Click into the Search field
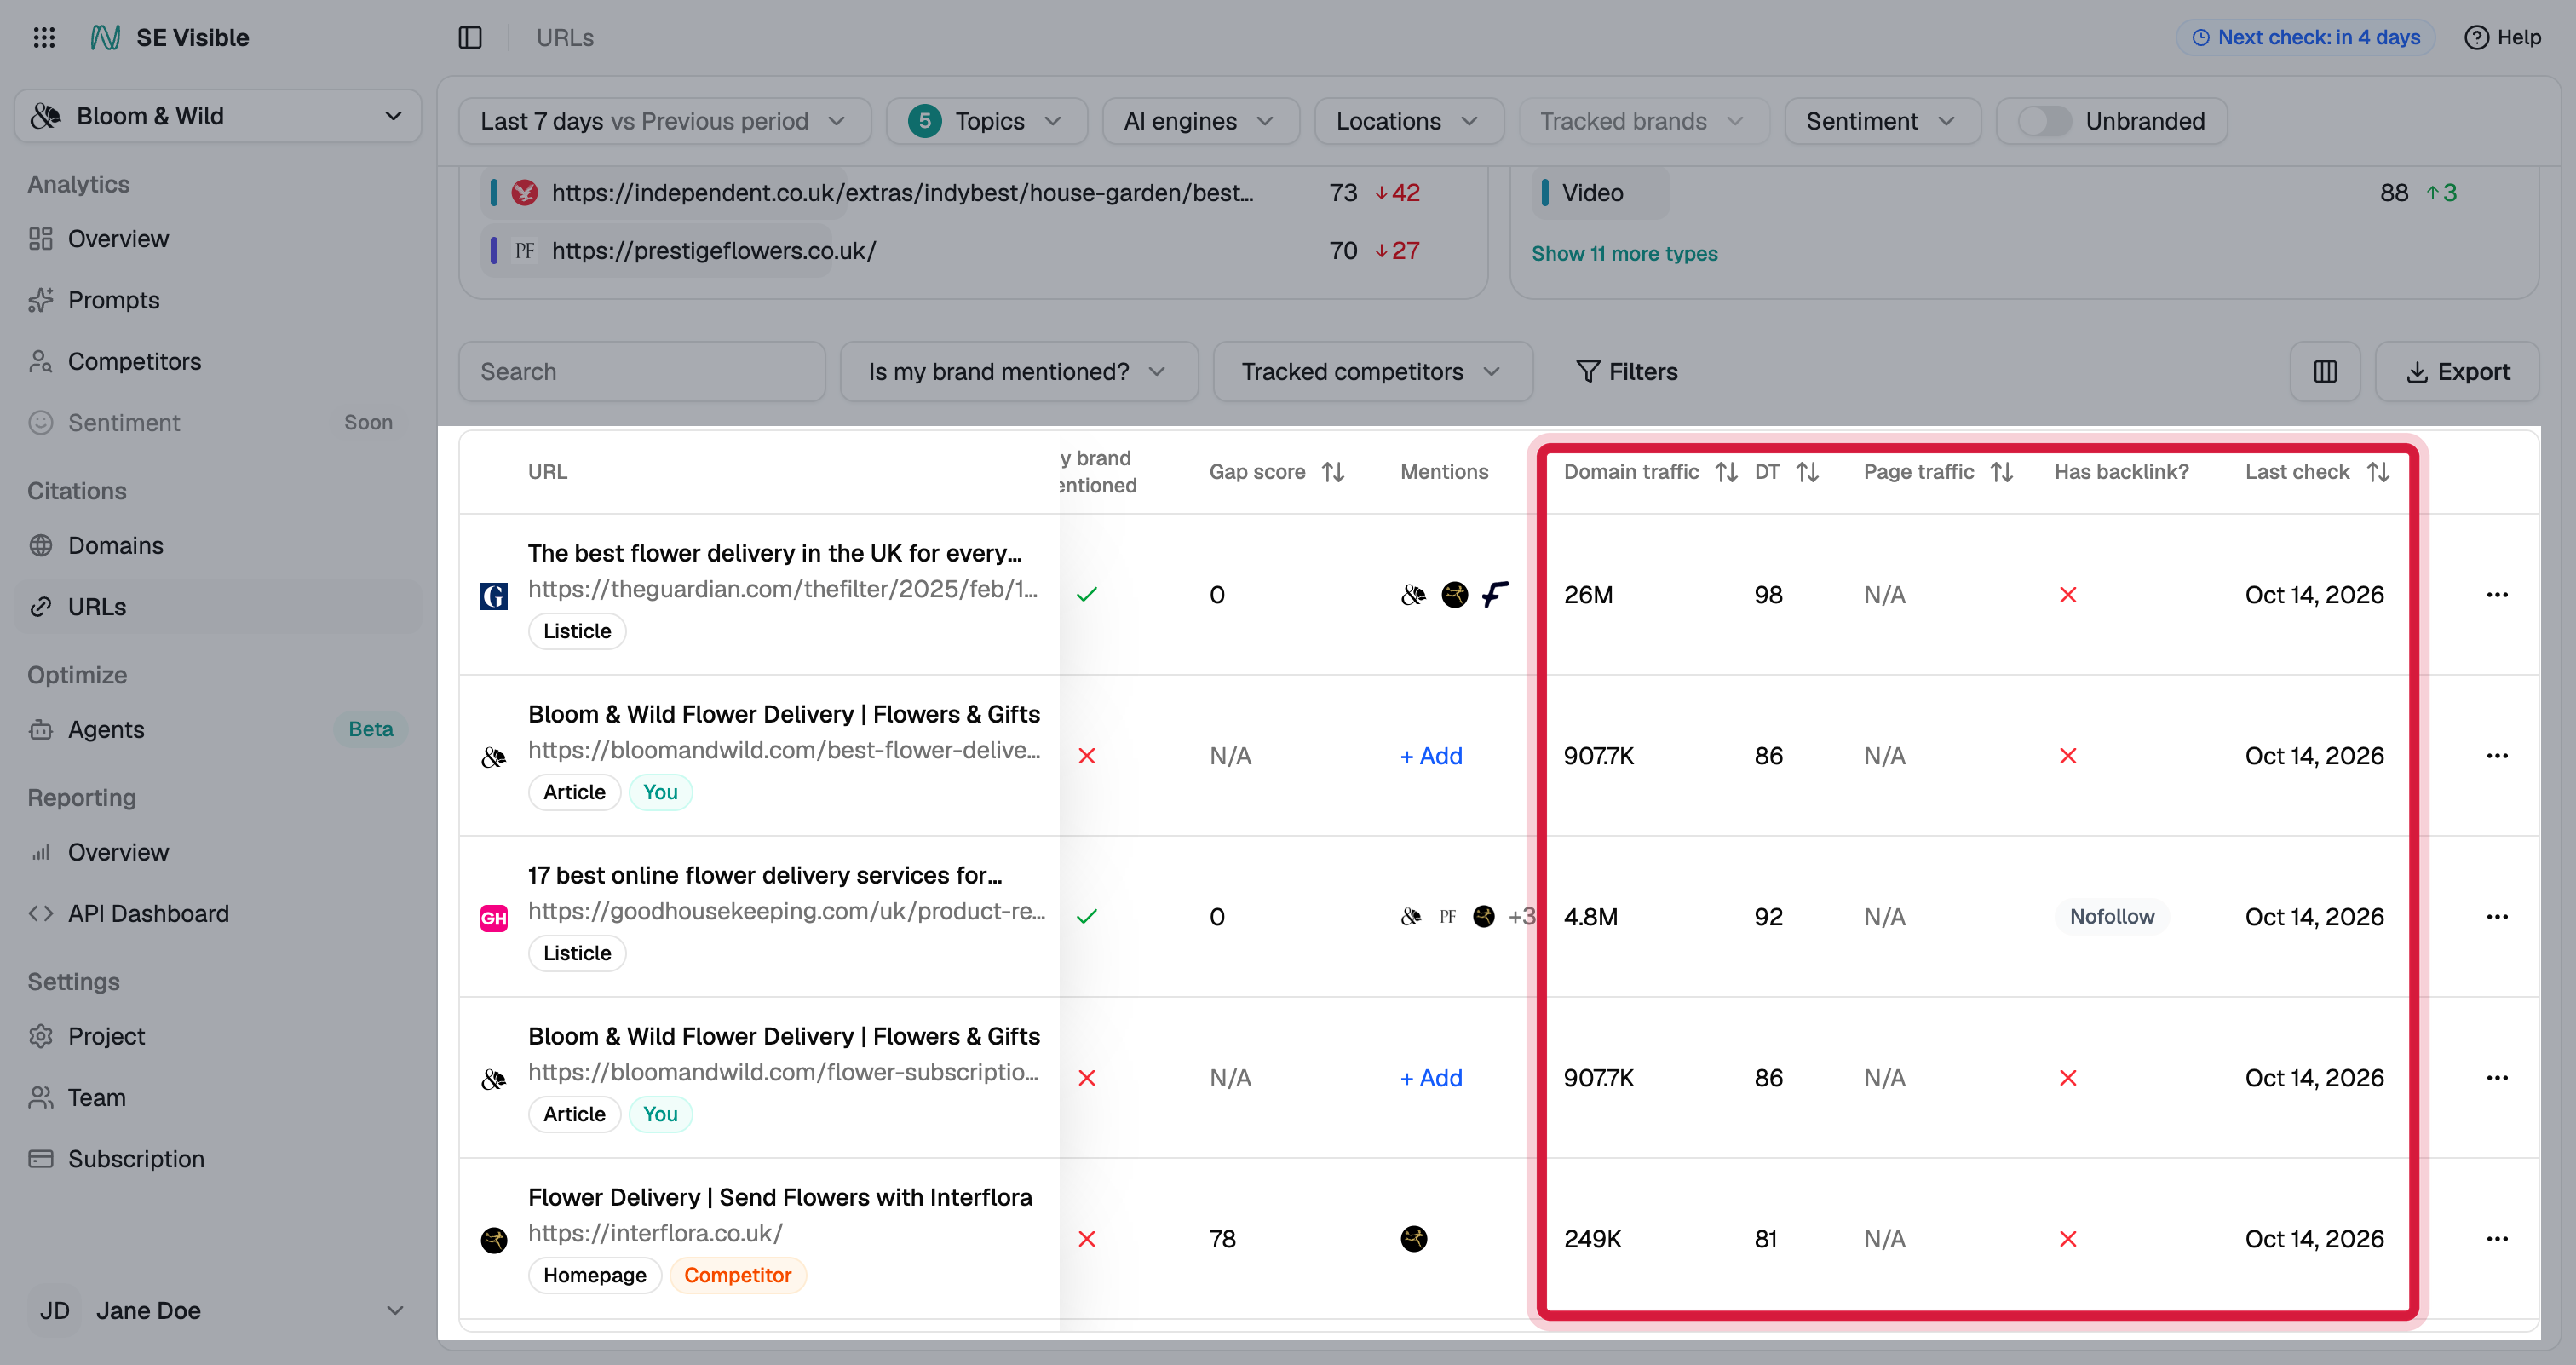This screenshot has height=1365, width=2576. pos(642,372)
